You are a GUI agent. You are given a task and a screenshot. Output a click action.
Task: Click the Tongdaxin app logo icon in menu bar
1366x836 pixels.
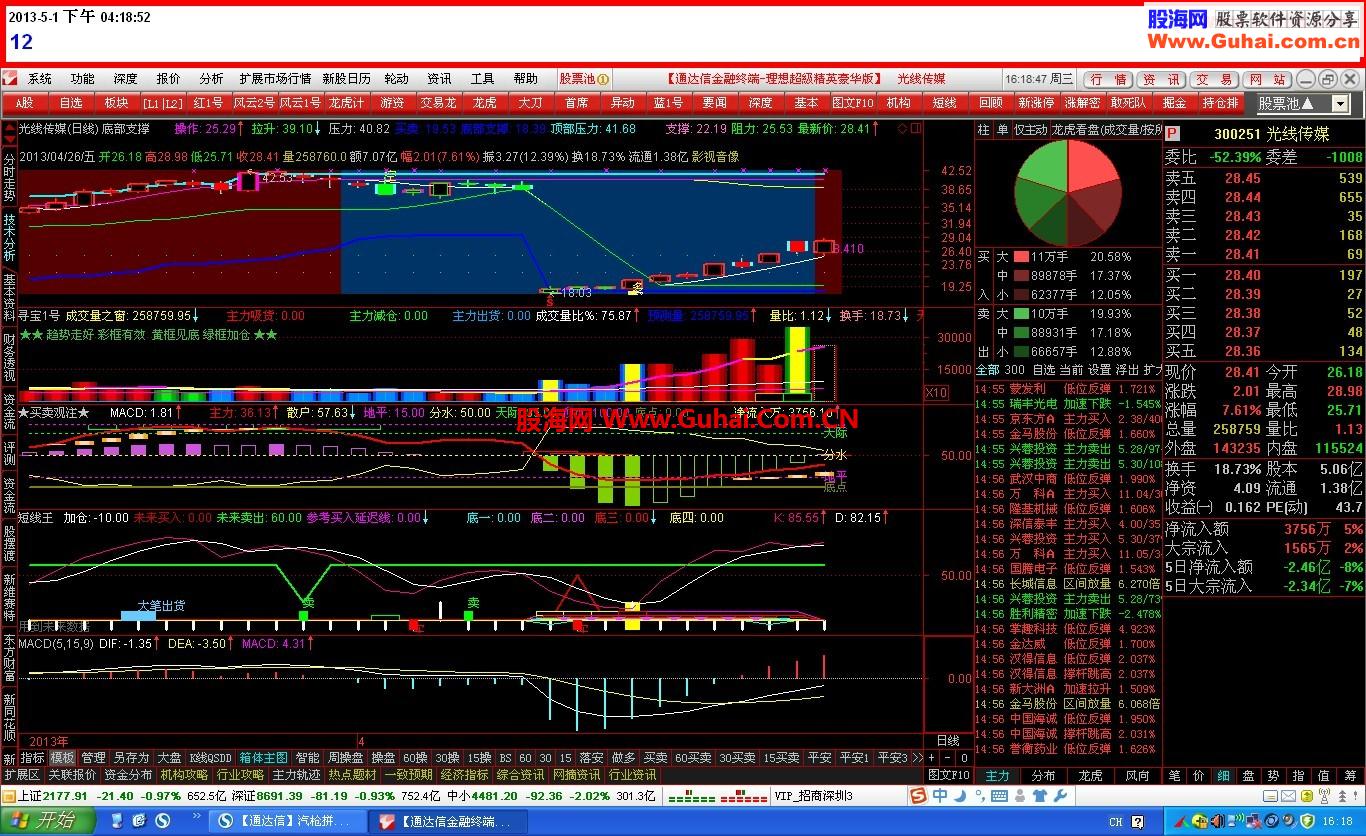9,78
